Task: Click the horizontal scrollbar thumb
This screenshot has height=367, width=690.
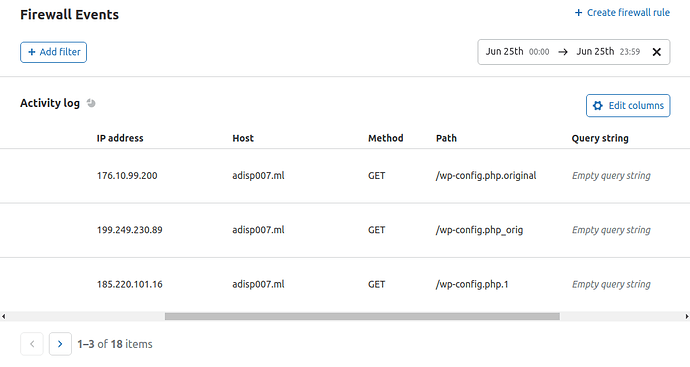Action: [362, 316]
